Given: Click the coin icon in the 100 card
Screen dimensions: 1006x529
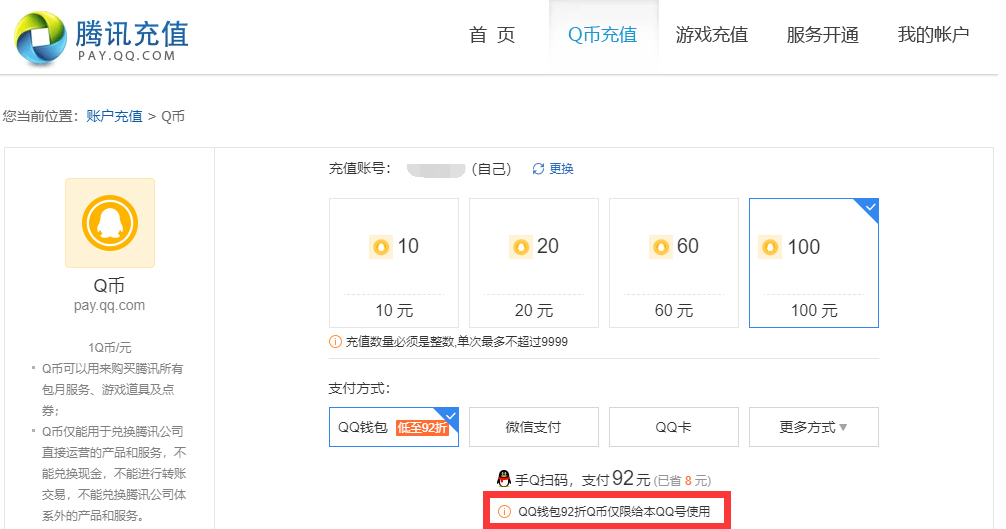Looking at the screenshot, I should click(770, 247).
